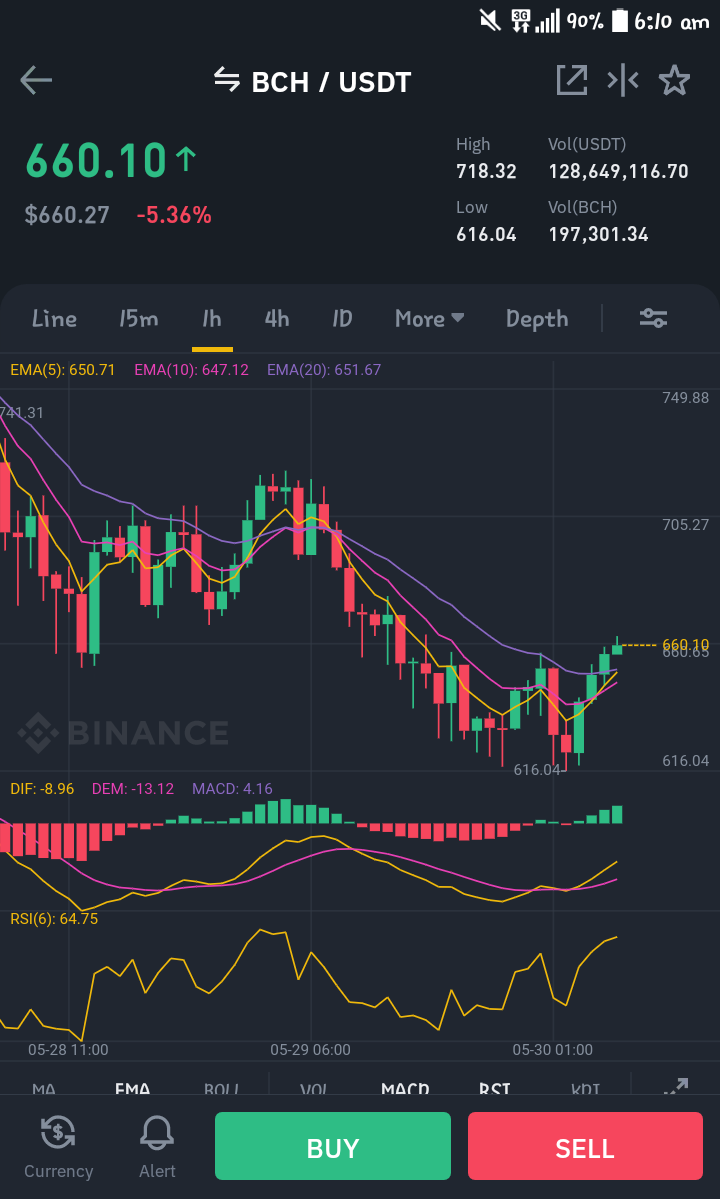Toggle the RSI indicator
The height and width of the screenshot is (1199, 720).
(x=495, y=1088)
